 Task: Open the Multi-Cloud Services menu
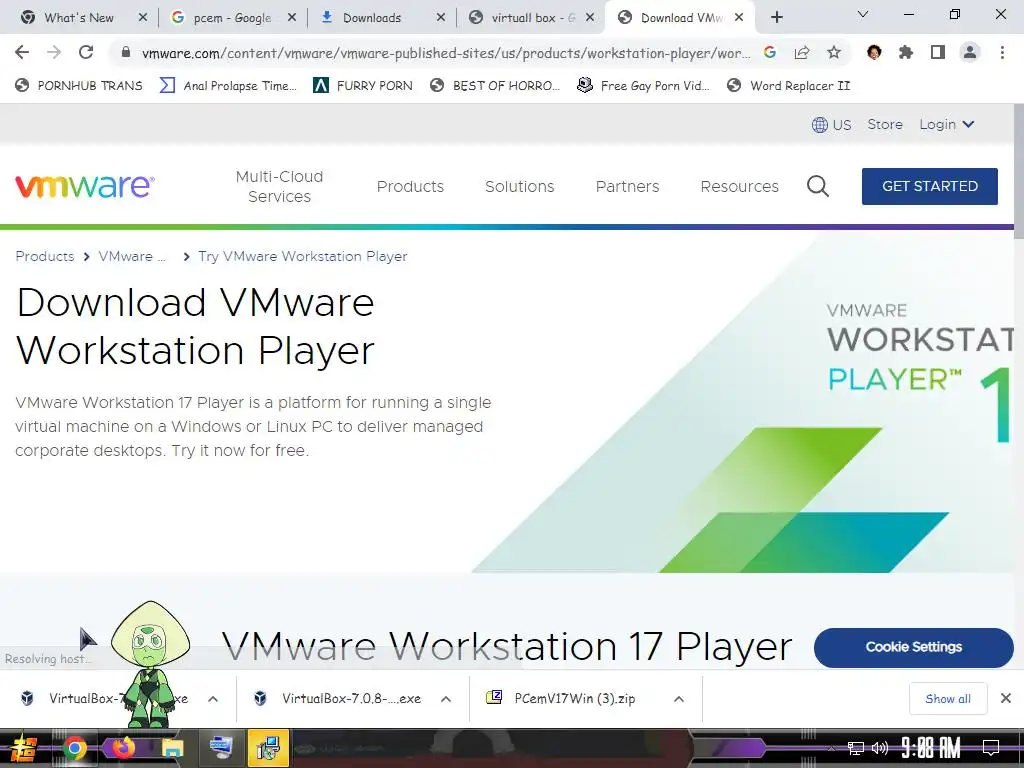[x=280, y=187]
